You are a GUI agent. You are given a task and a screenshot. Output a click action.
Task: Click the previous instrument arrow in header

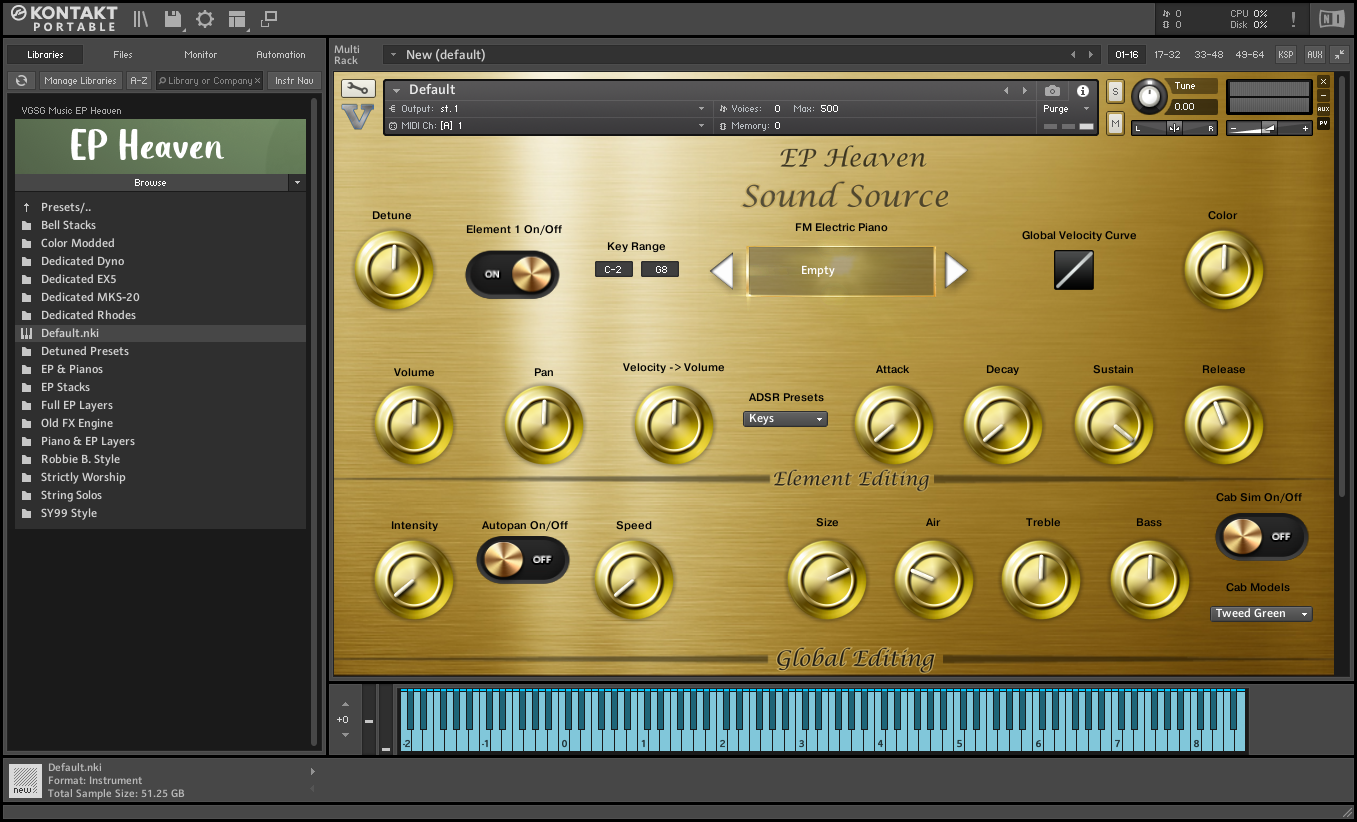click(x=1007, y=90)
